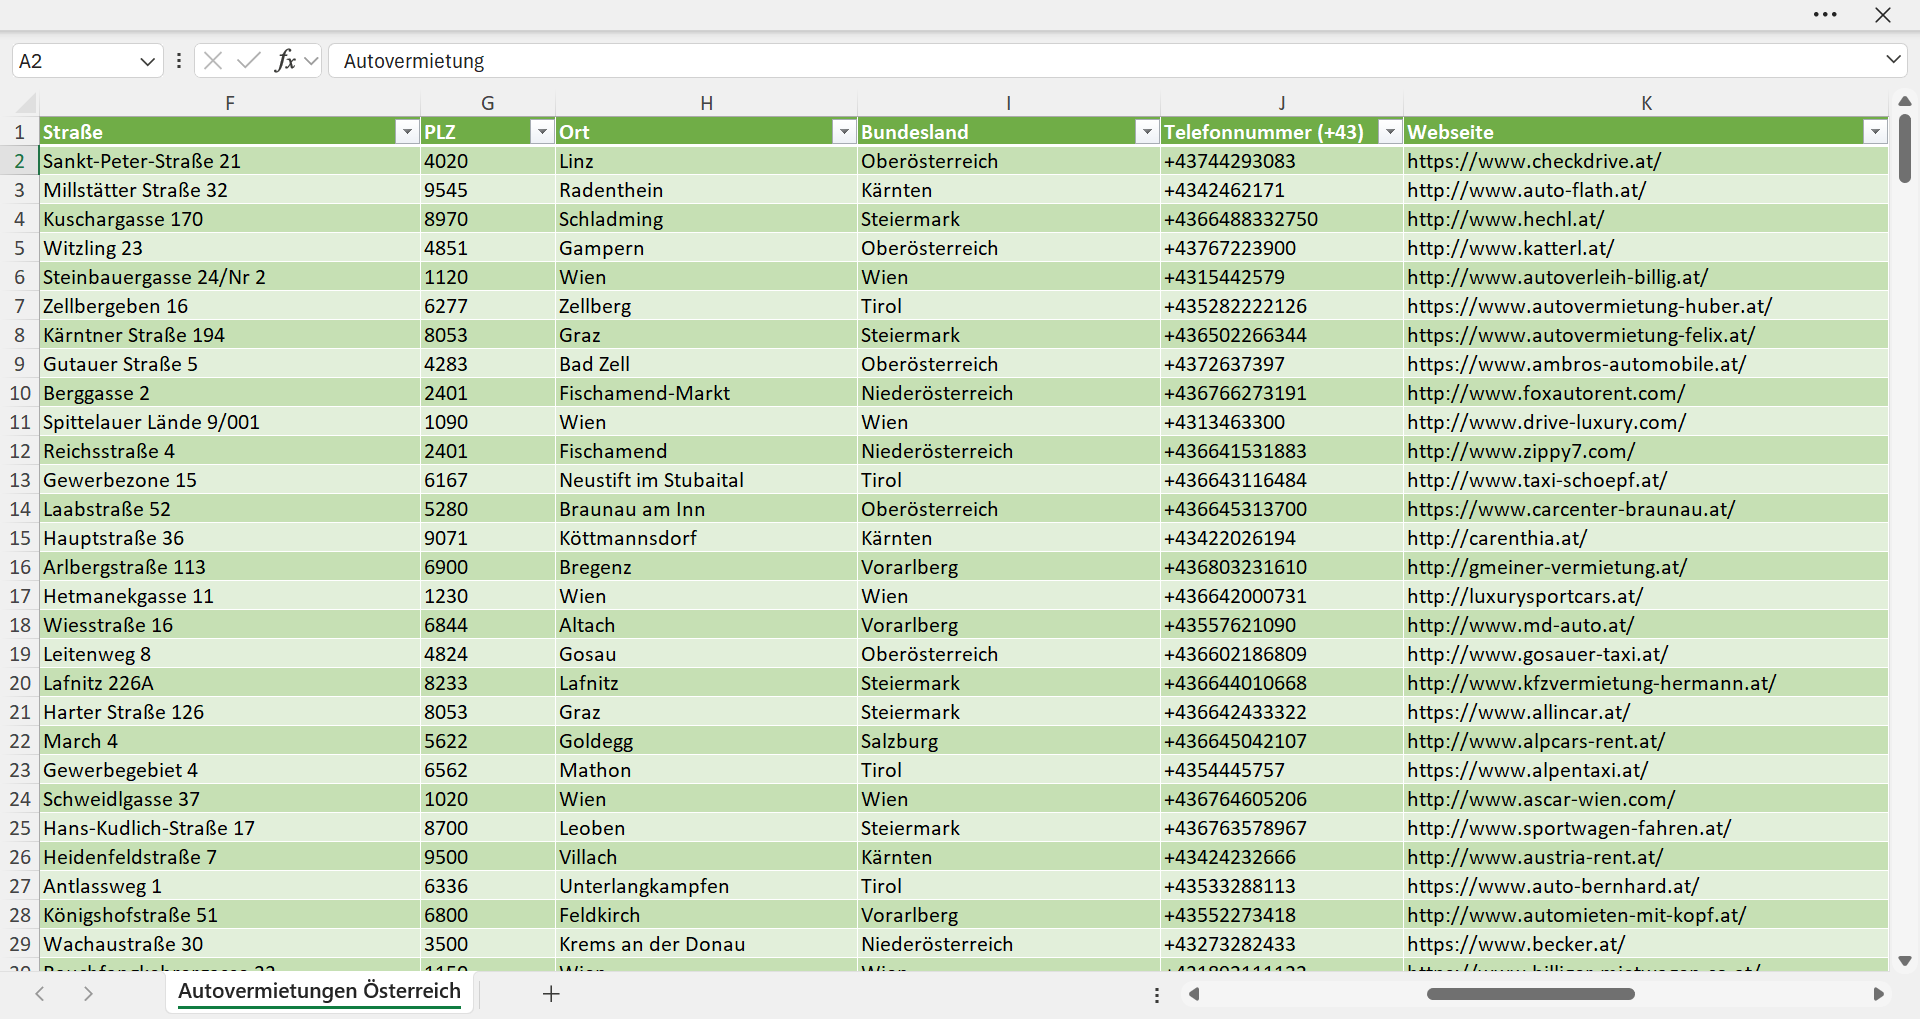Open link http://carenthia.at/
The width and height of the screenshot is (1920, 1019).
(1496, 538)
